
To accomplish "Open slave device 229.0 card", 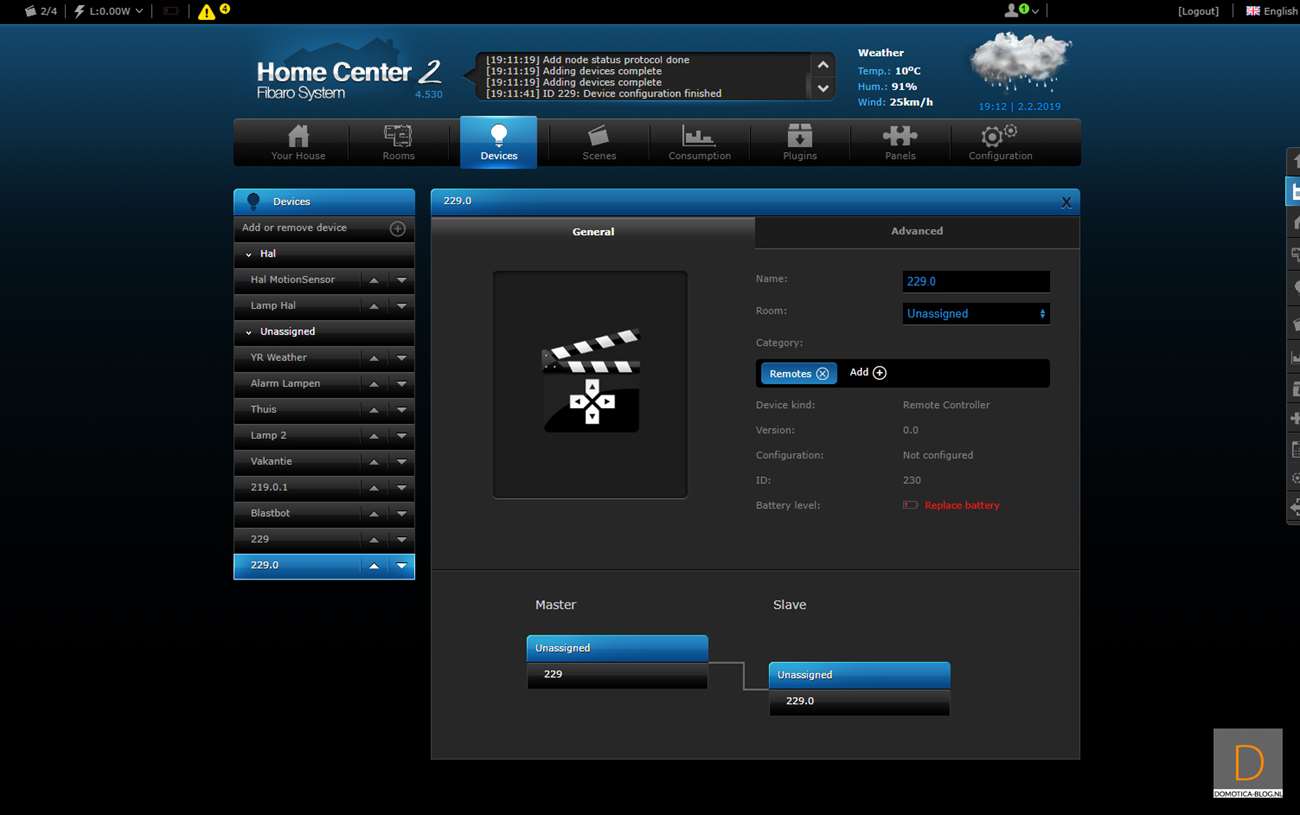I will 859,689.
